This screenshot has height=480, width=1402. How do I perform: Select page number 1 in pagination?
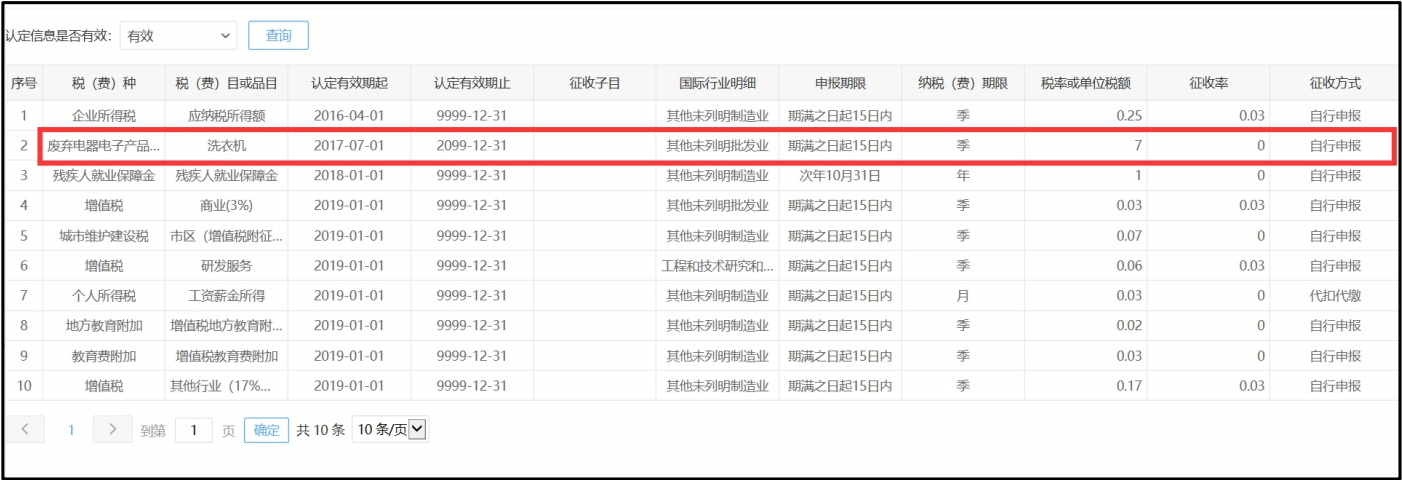(x=71, y=430)
